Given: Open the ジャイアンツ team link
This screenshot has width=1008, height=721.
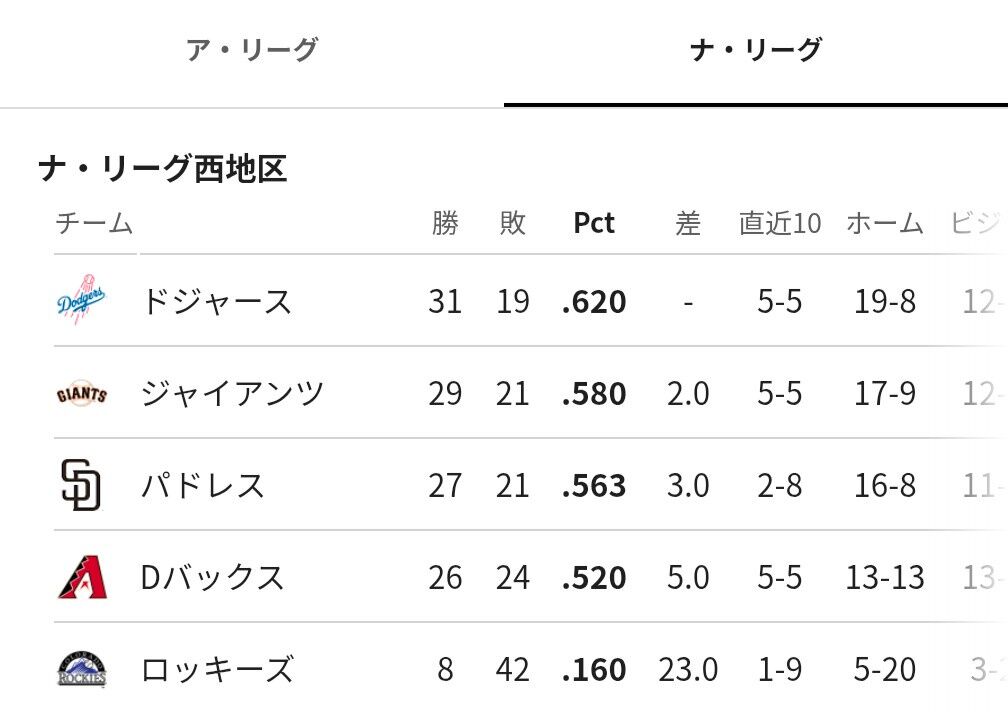Looking at the screenshot, I should 233,393.
